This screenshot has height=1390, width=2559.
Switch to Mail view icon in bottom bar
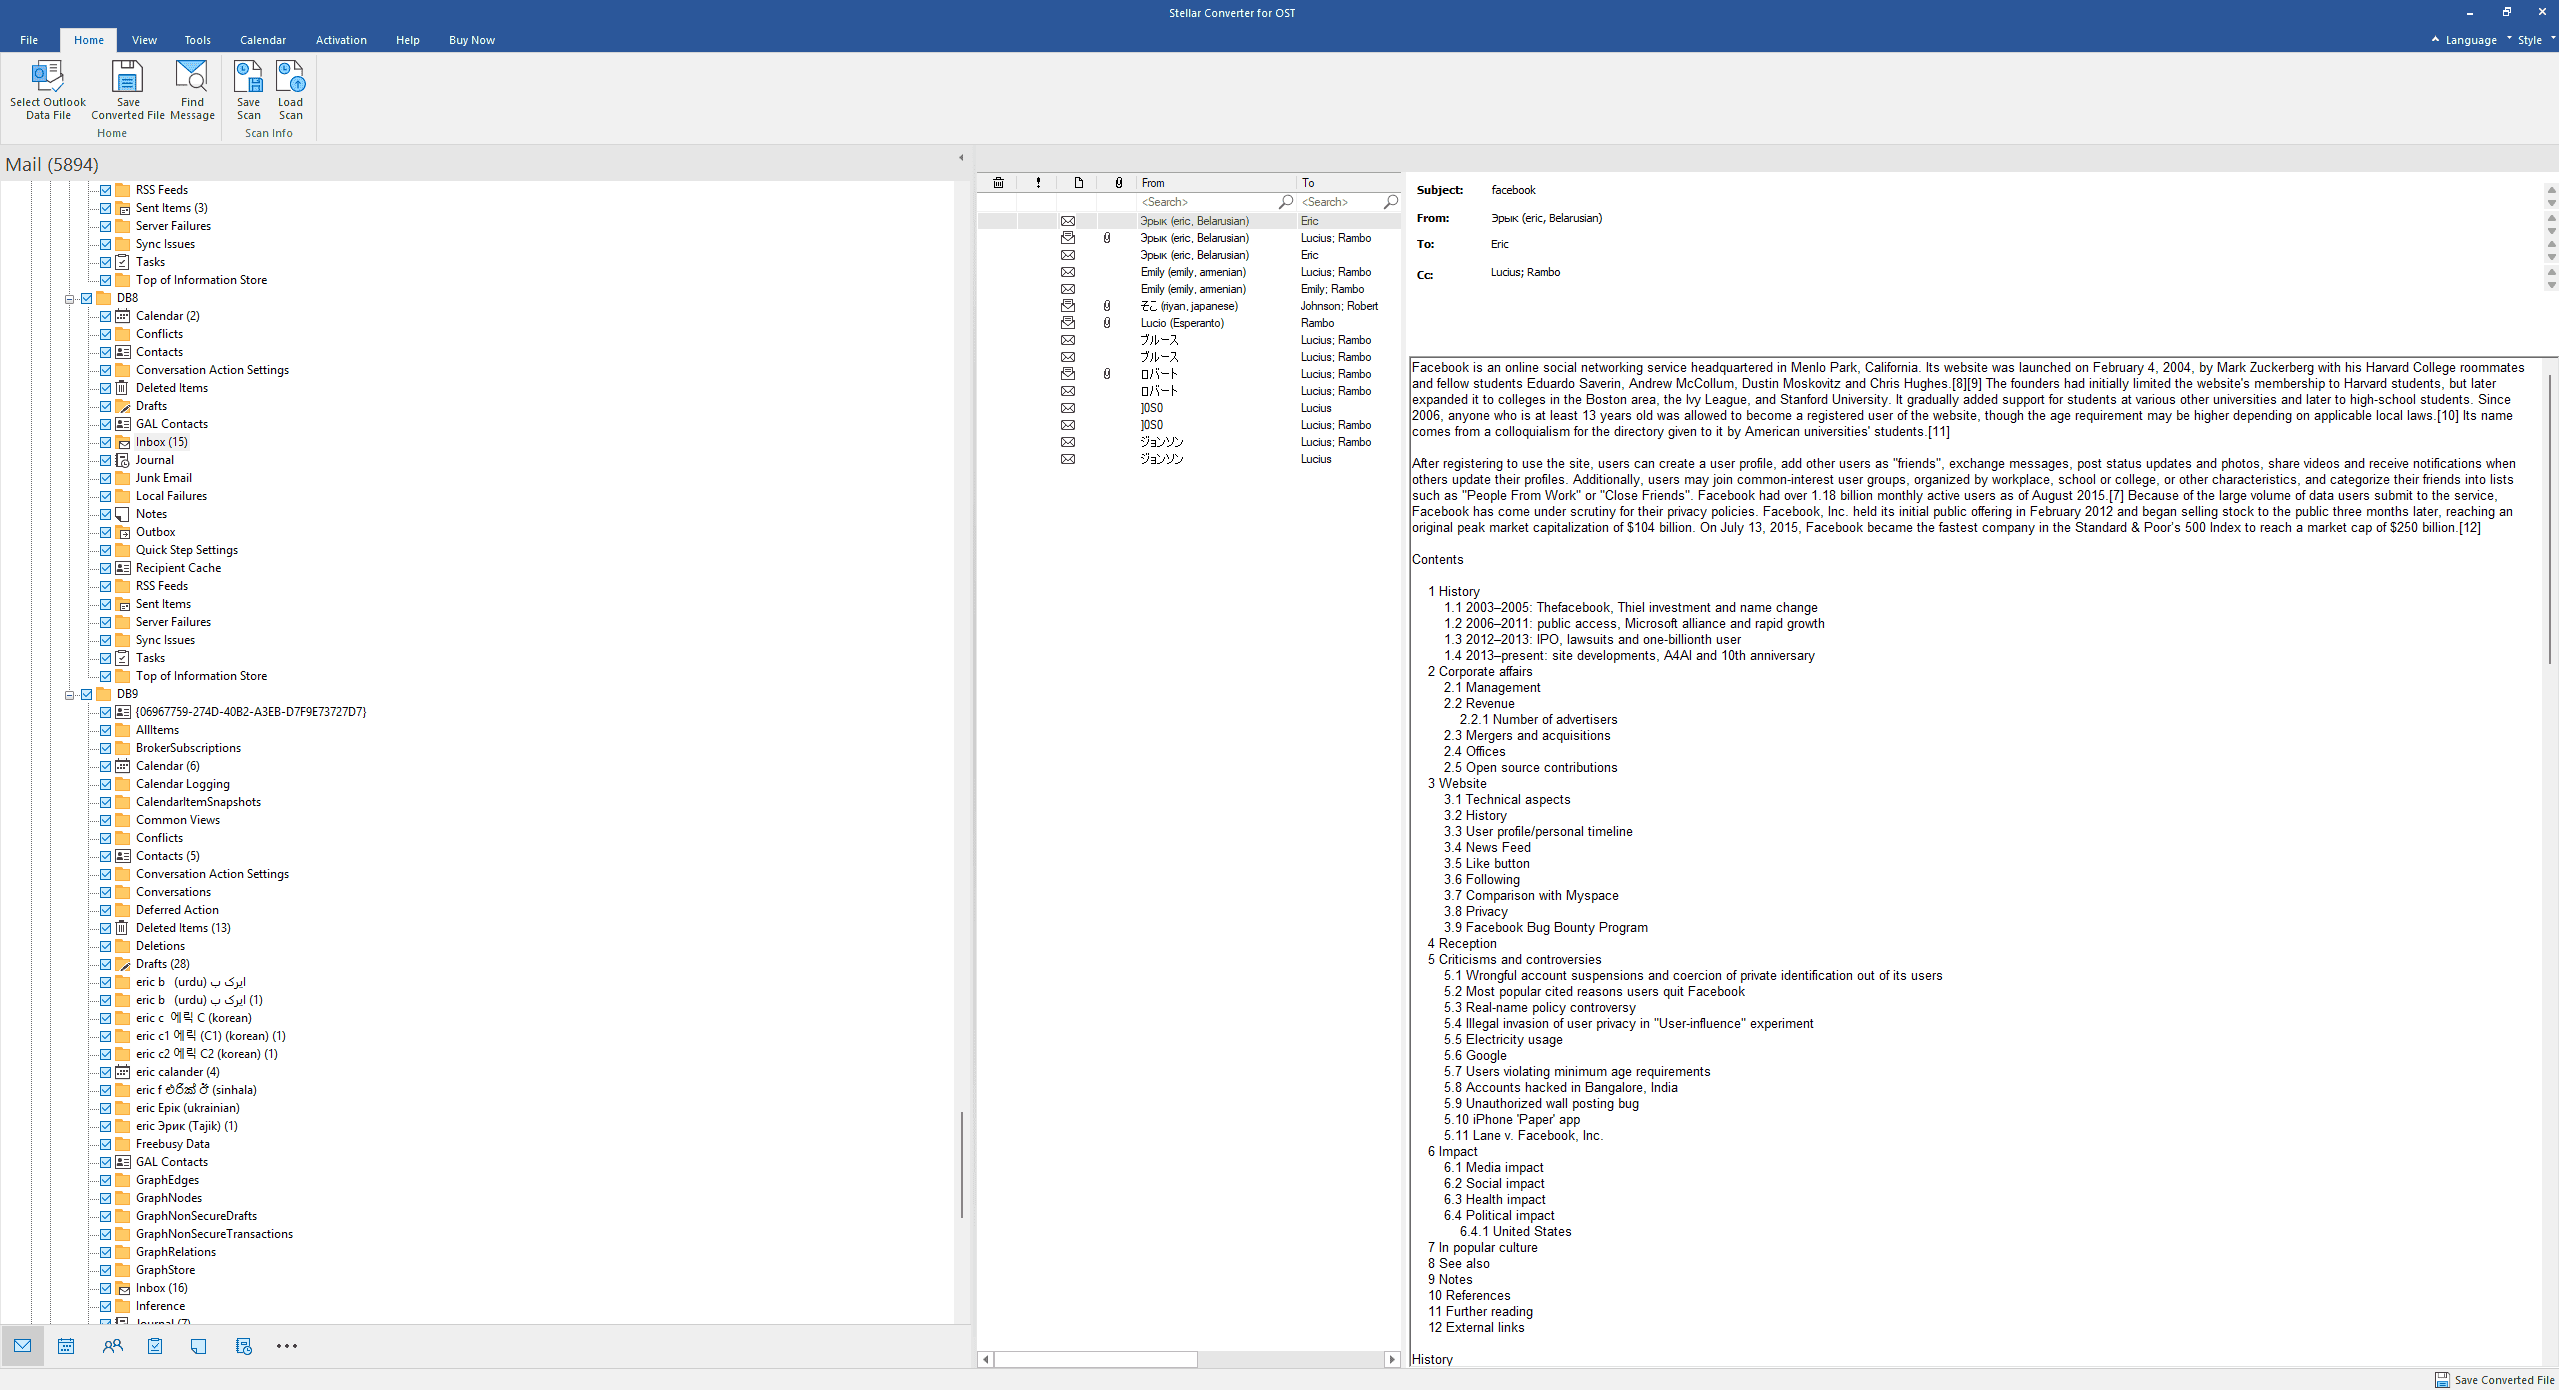click(x=22, y=1346)
